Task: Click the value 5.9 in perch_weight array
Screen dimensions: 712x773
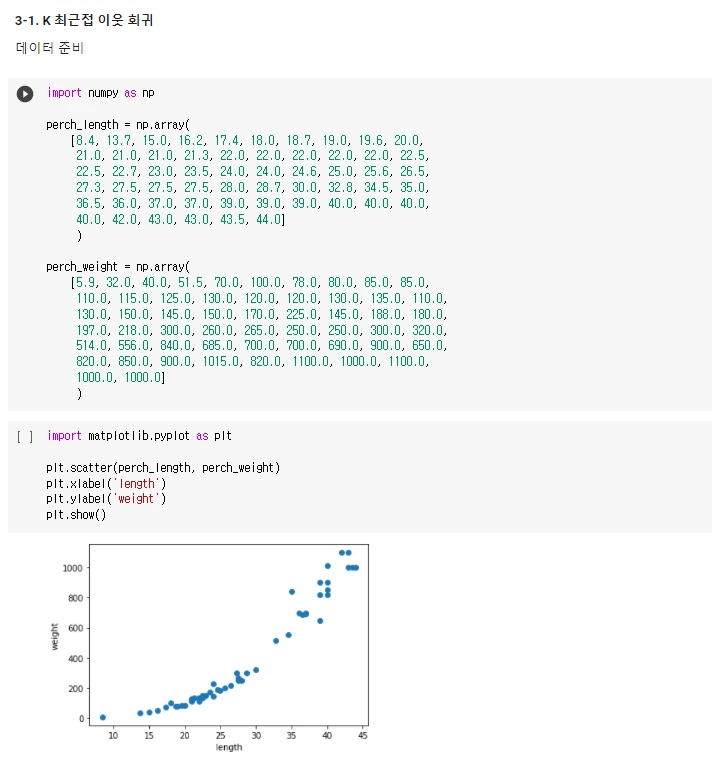Action: [87, 283]
